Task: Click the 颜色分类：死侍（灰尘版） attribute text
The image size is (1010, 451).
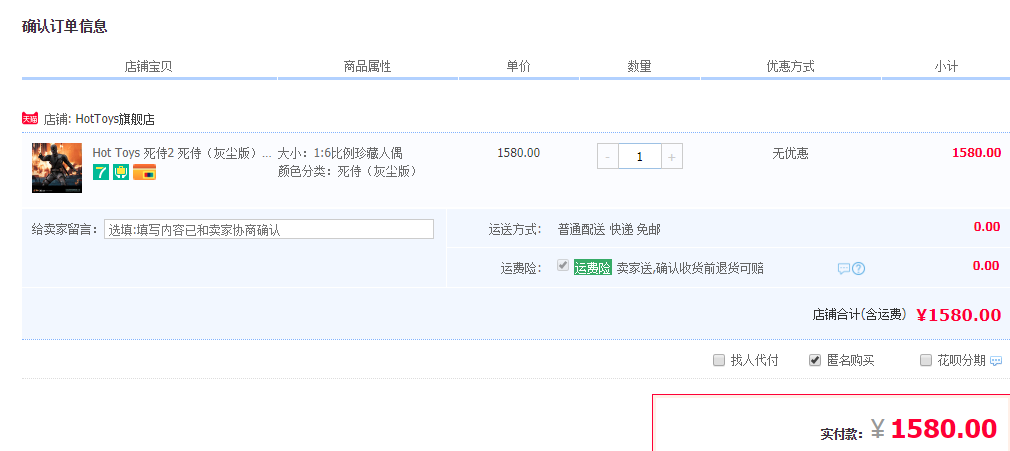Action: (348, 171)
